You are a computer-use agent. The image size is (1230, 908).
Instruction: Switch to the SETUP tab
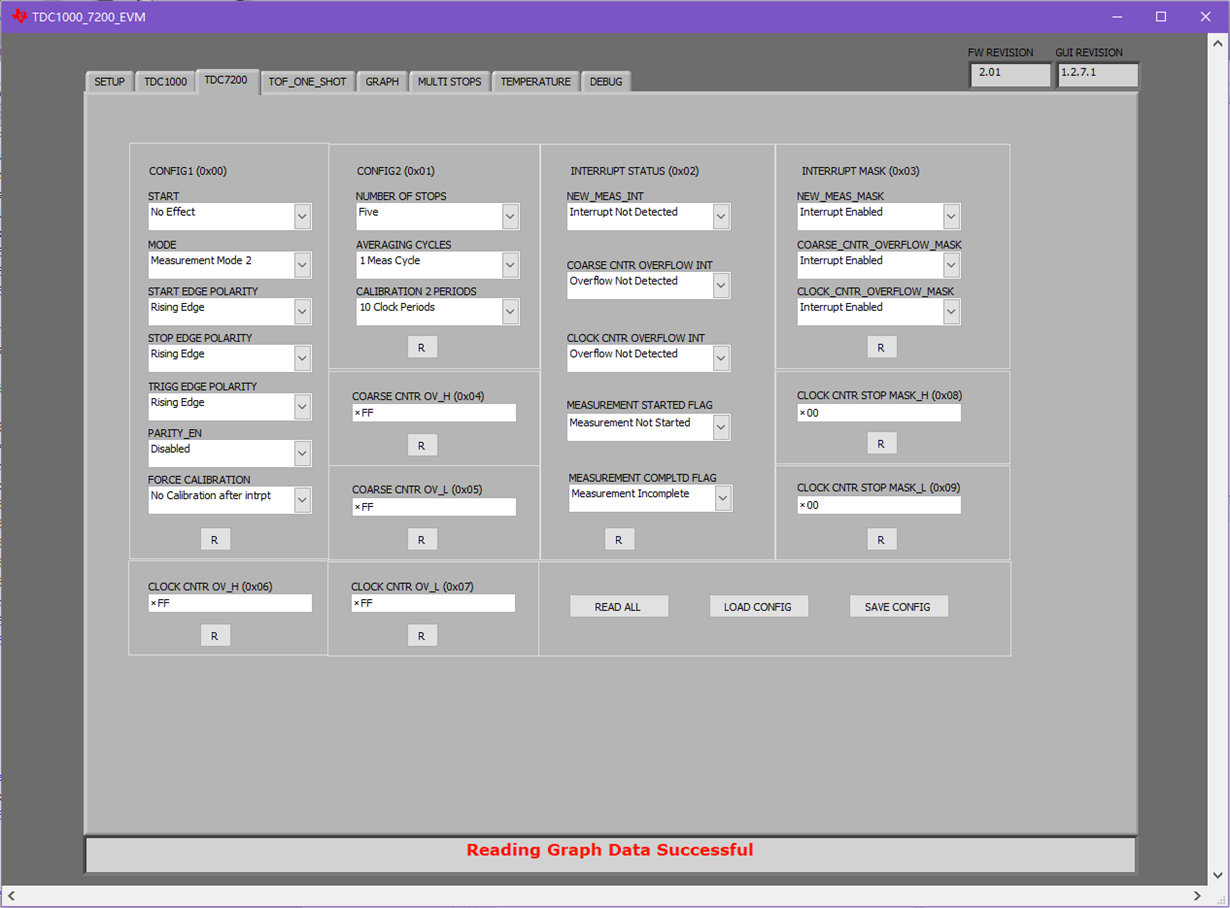pos(110,82)
